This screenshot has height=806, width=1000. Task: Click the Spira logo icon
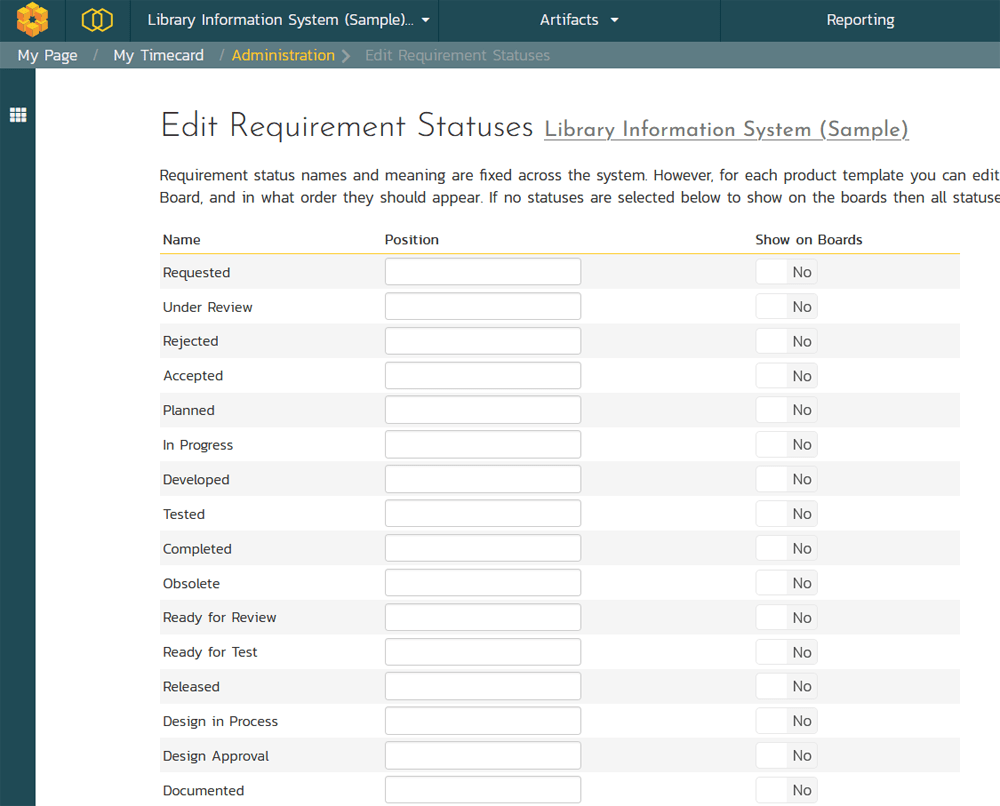(33, 19)
